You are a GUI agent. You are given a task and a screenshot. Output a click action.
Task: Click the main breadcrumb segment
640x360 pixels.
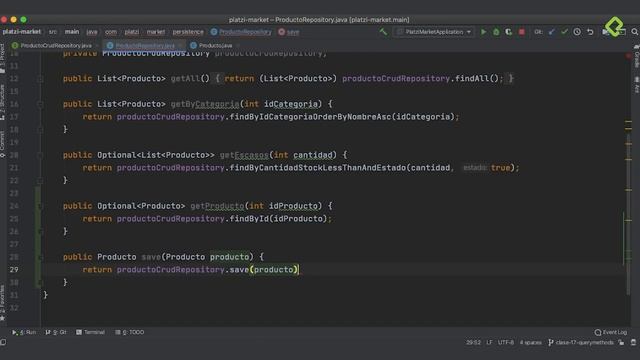click(72, 32)
